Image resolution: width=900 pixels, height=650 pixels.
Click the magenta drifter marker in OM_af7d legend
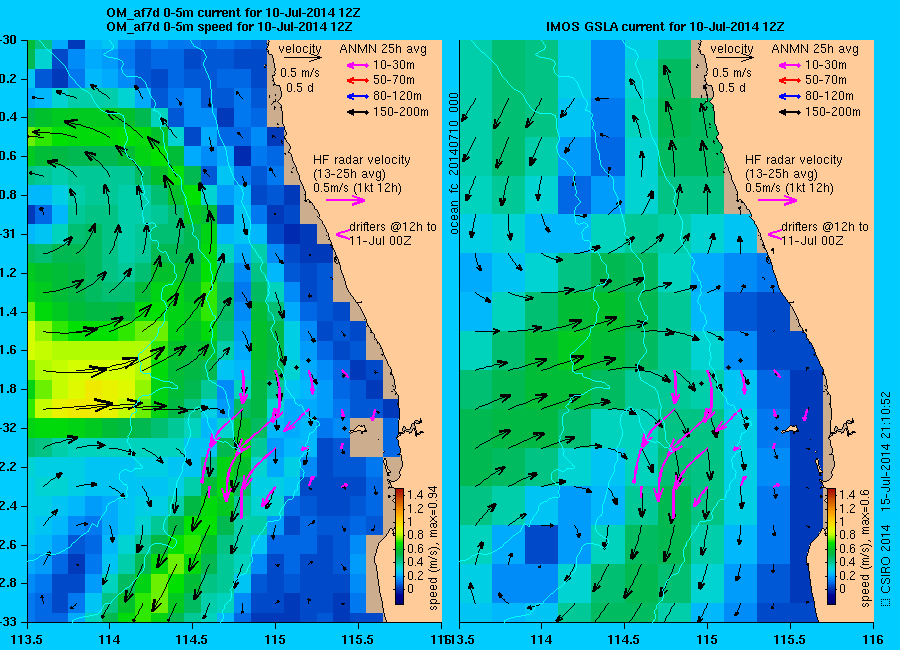point(343,234)
